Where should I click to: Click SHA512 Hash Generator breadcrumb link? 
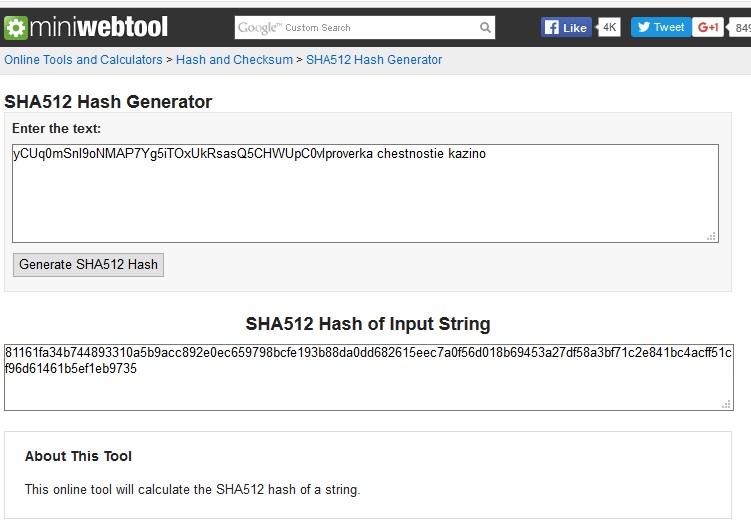tap(374, 60)
